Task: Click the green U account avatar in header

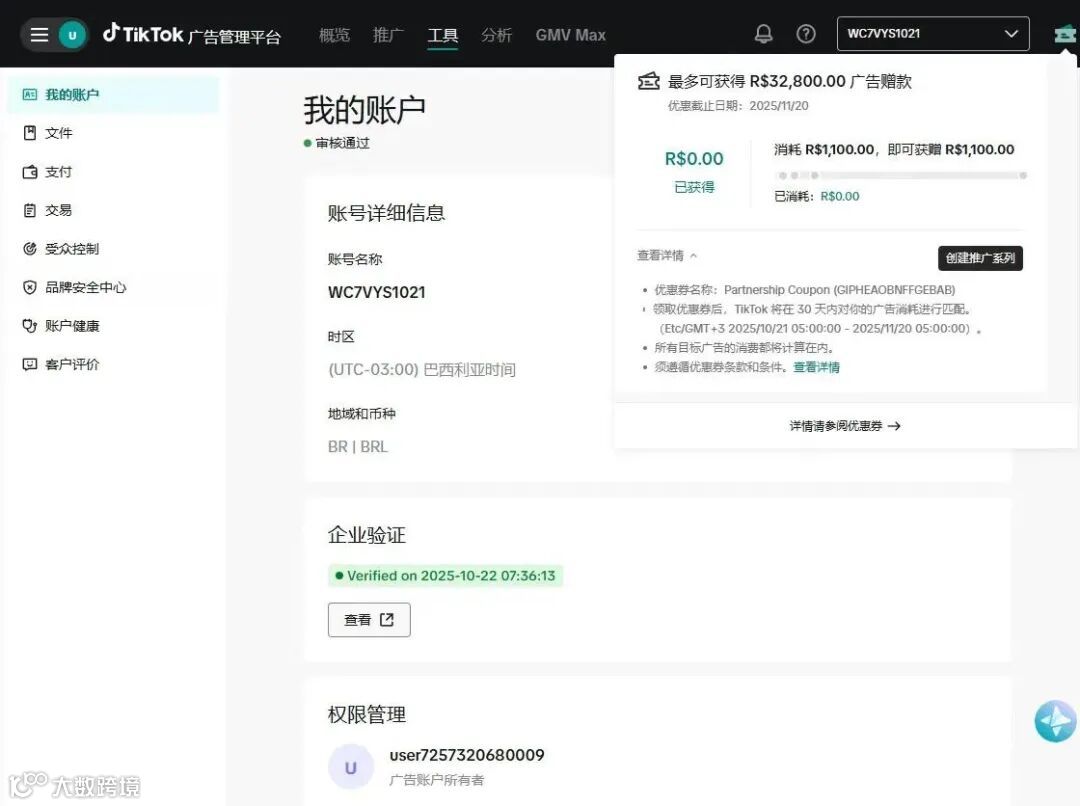Action: 72,34
